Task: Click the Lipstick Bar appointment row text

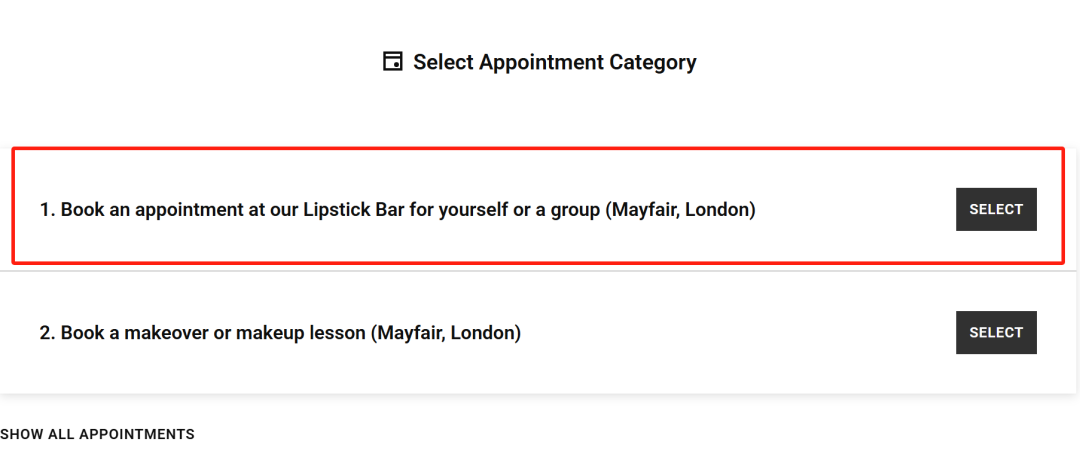Action: tap(397, 209)
